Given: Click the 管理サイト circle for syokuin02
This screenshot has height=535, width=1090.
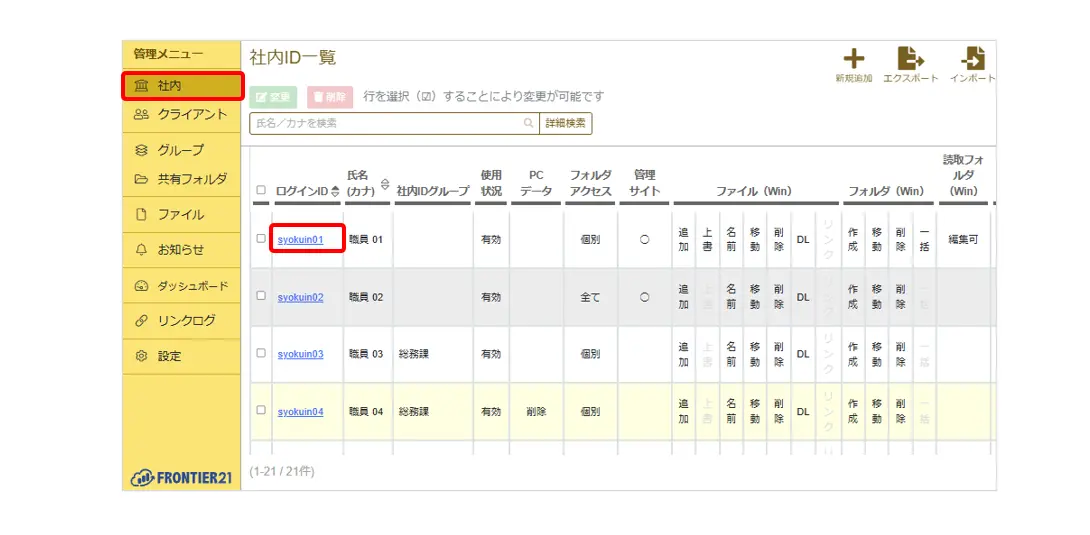Looking at the screenshot, I should point(644,297).
